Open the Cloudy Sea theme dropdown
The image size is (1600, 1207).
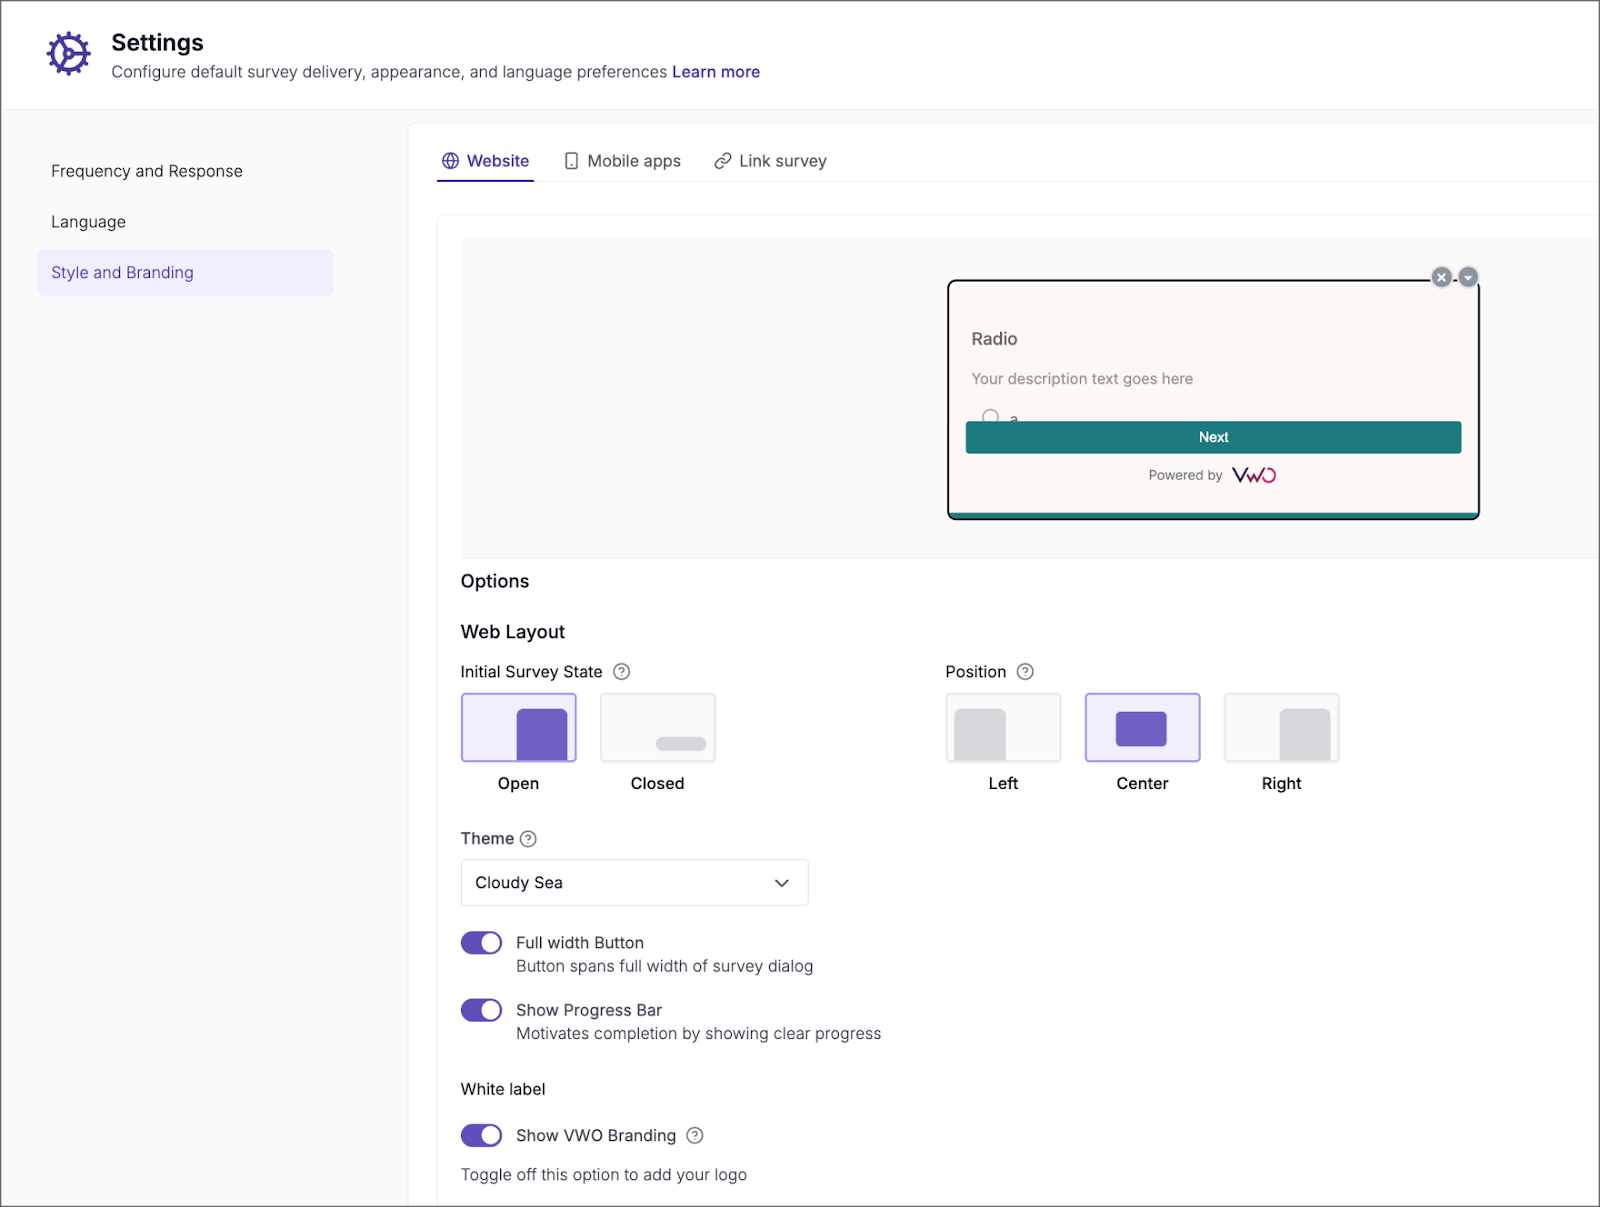(x=634, y=883)
